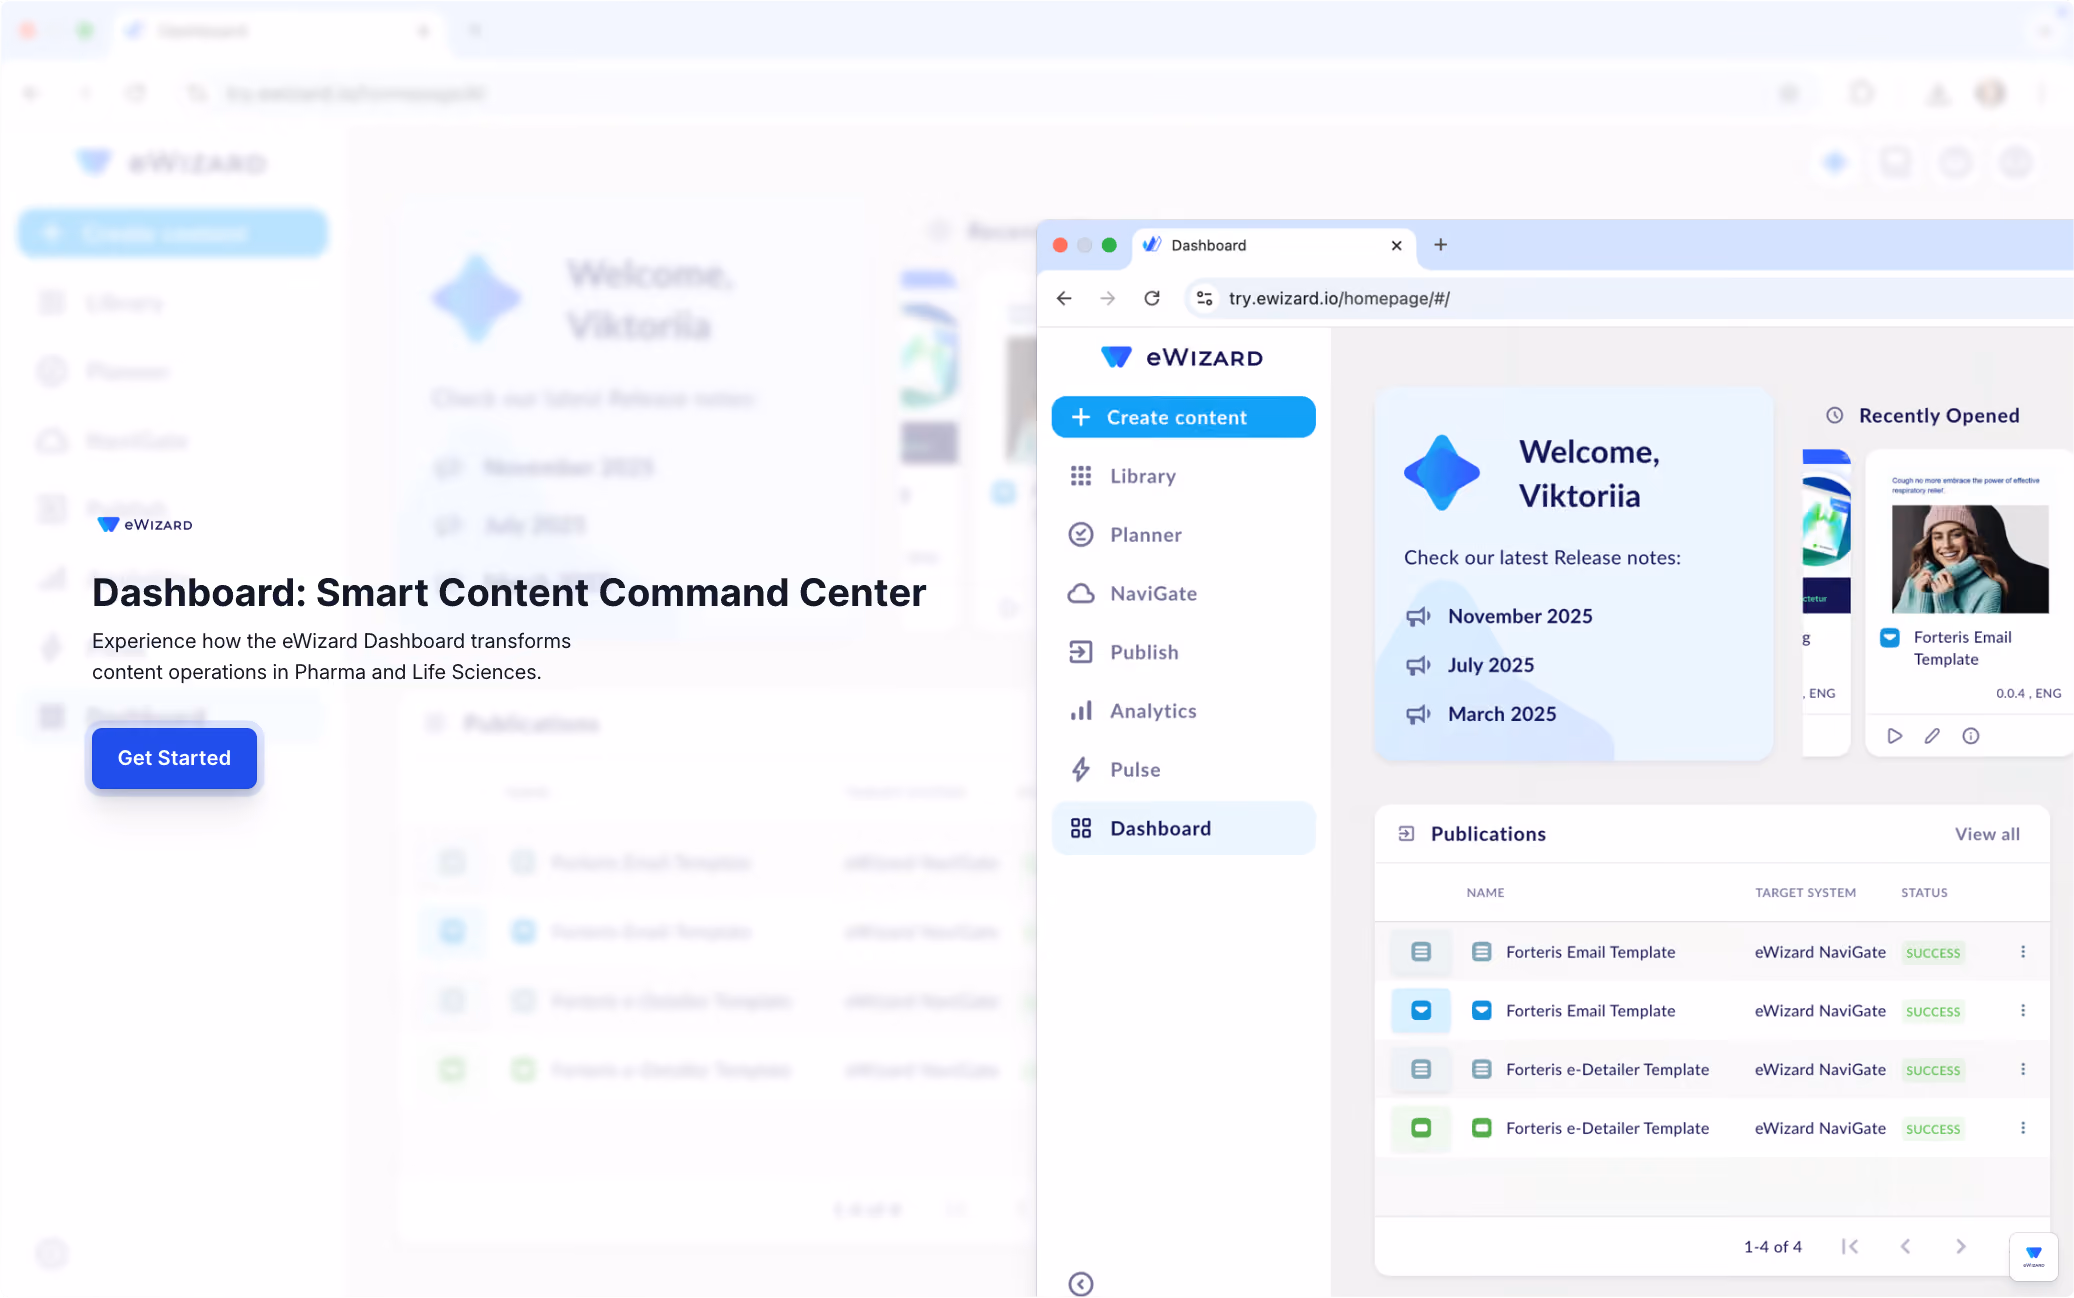Click the NAME column header
2074x1298 pixels.
click(1485, 892)
